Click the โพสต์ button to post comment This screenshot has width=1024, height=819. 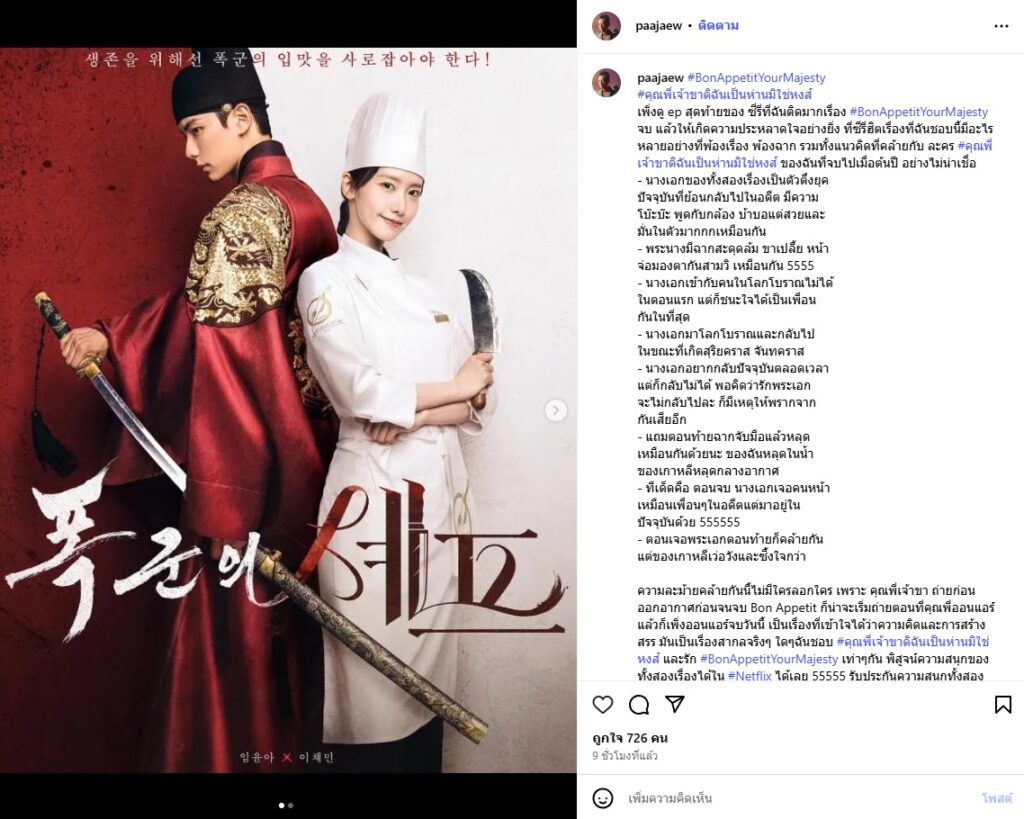tap(997, 798)
